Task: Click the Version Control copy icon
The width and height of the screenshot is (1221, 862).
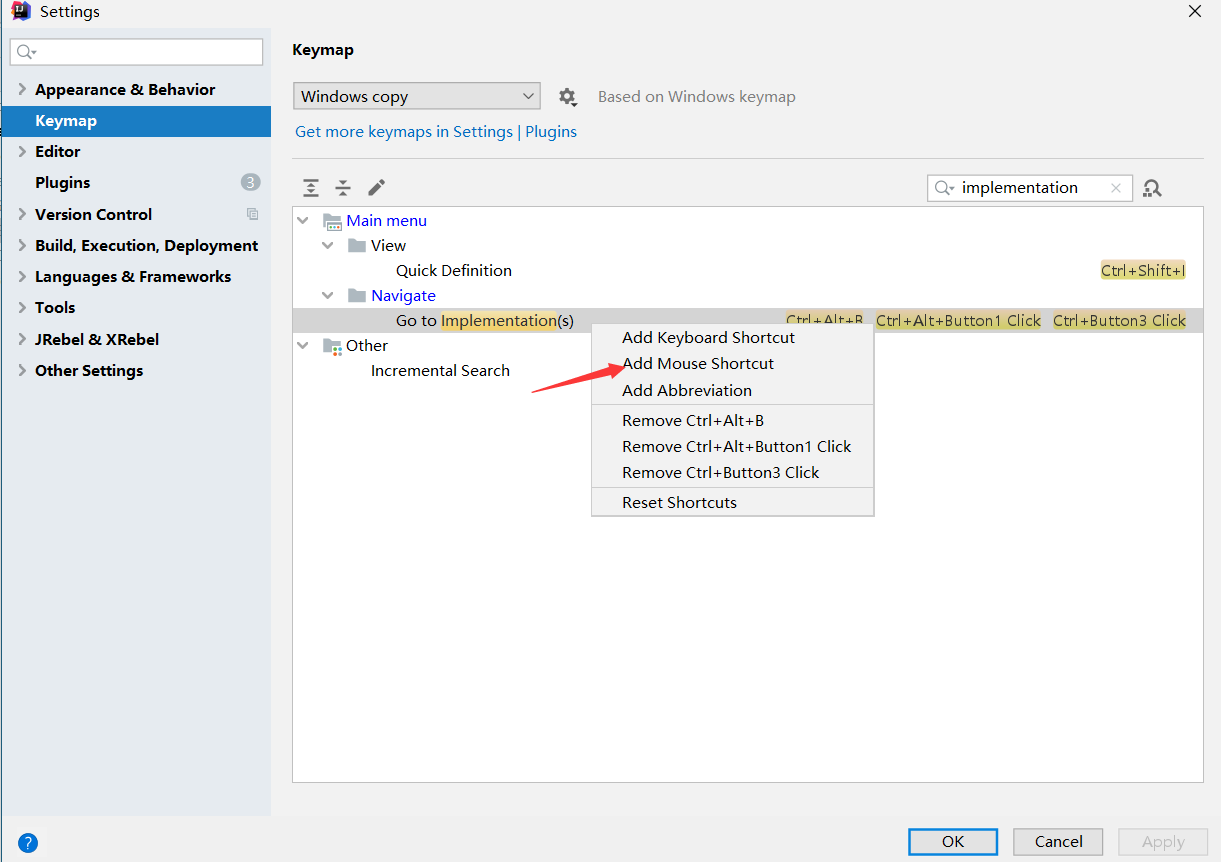Action: [x=252, y=214]
